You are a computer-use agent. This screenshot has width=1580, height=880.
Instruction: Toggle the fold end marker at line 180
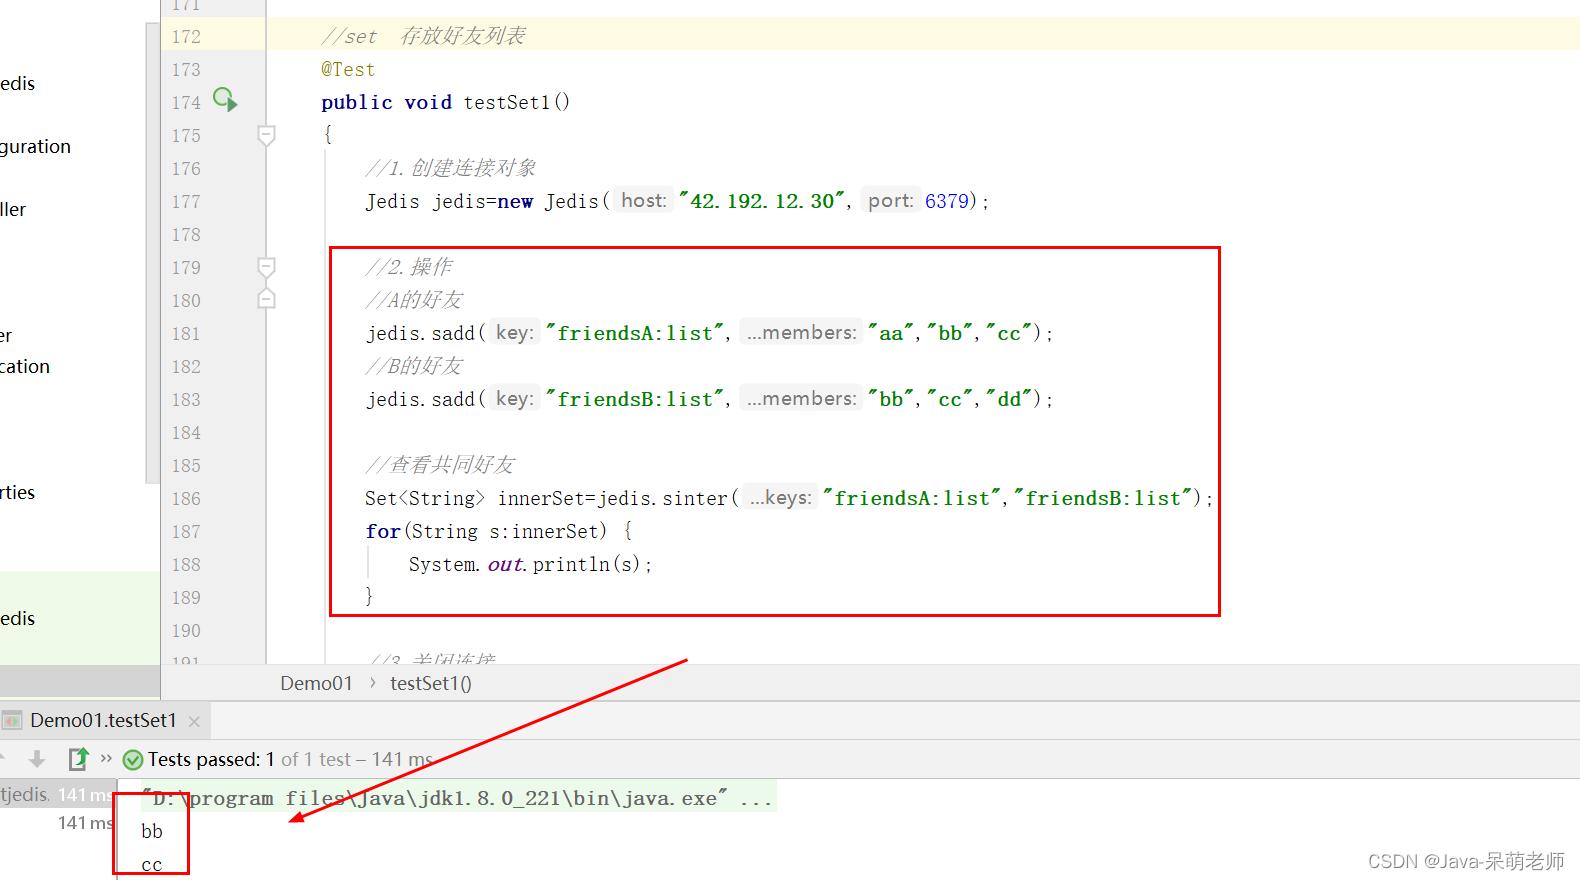point(266,299)
